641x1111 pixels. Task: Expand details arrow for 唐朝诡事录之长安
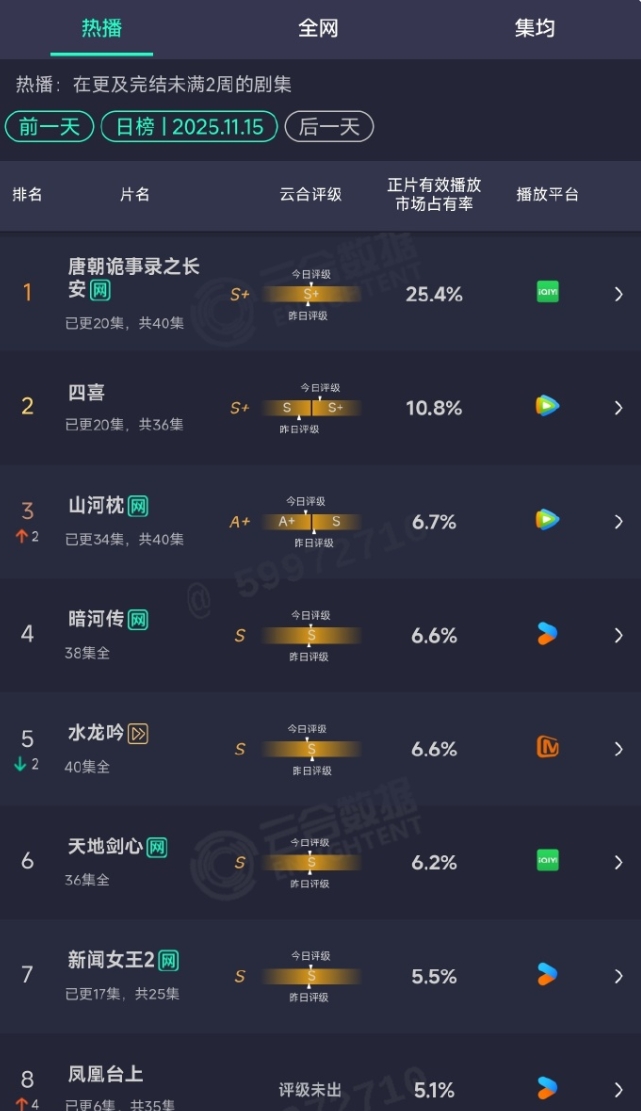(x=618, y=294)
